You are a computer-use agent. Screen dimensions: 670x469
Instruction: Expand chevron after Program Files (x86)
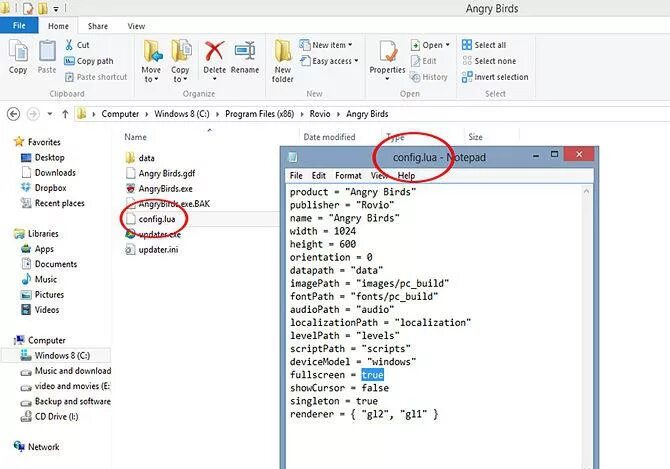[x=302, y=114]
